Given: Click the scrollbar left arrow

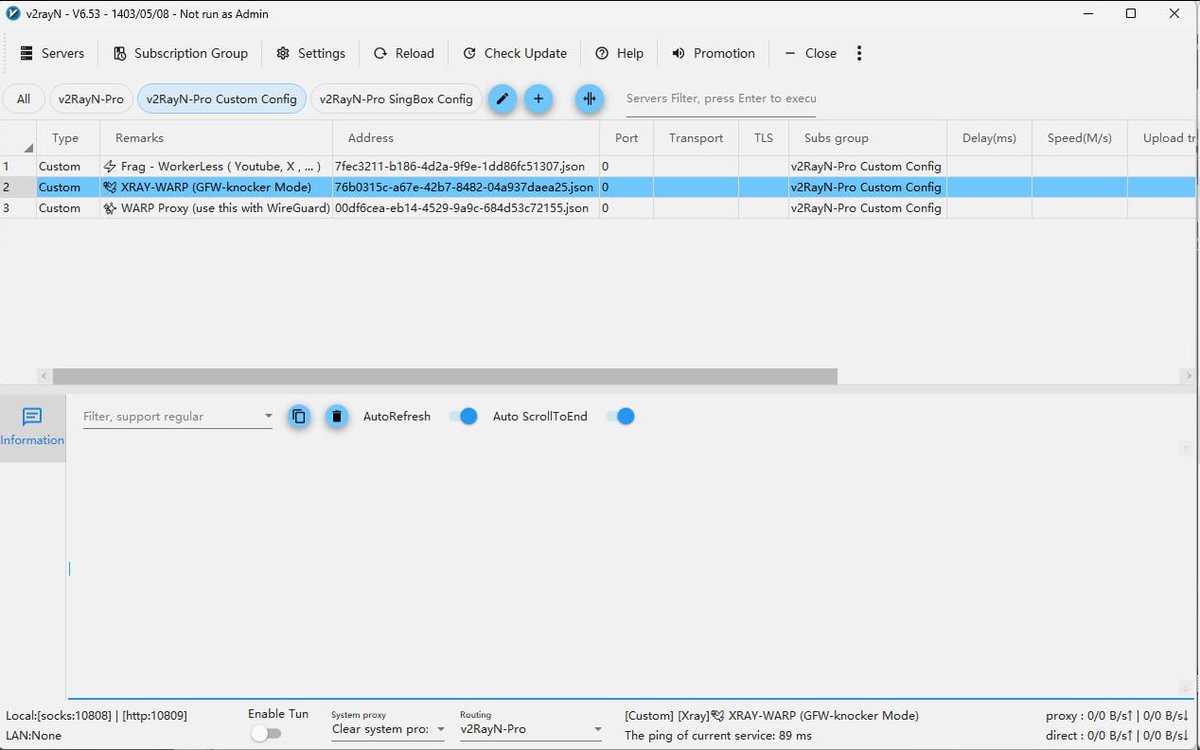Looking at the screenshot, I should tap(43, 376).
